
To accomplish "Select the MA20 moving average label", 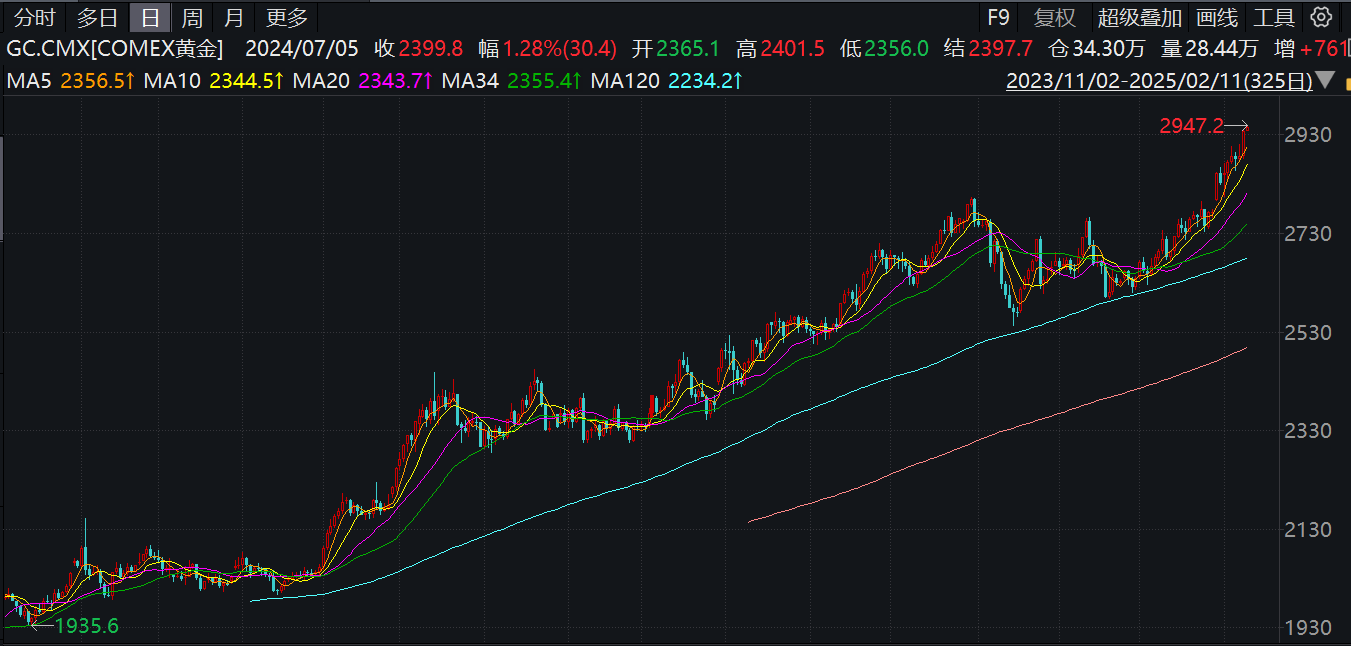I will [363, 81].
